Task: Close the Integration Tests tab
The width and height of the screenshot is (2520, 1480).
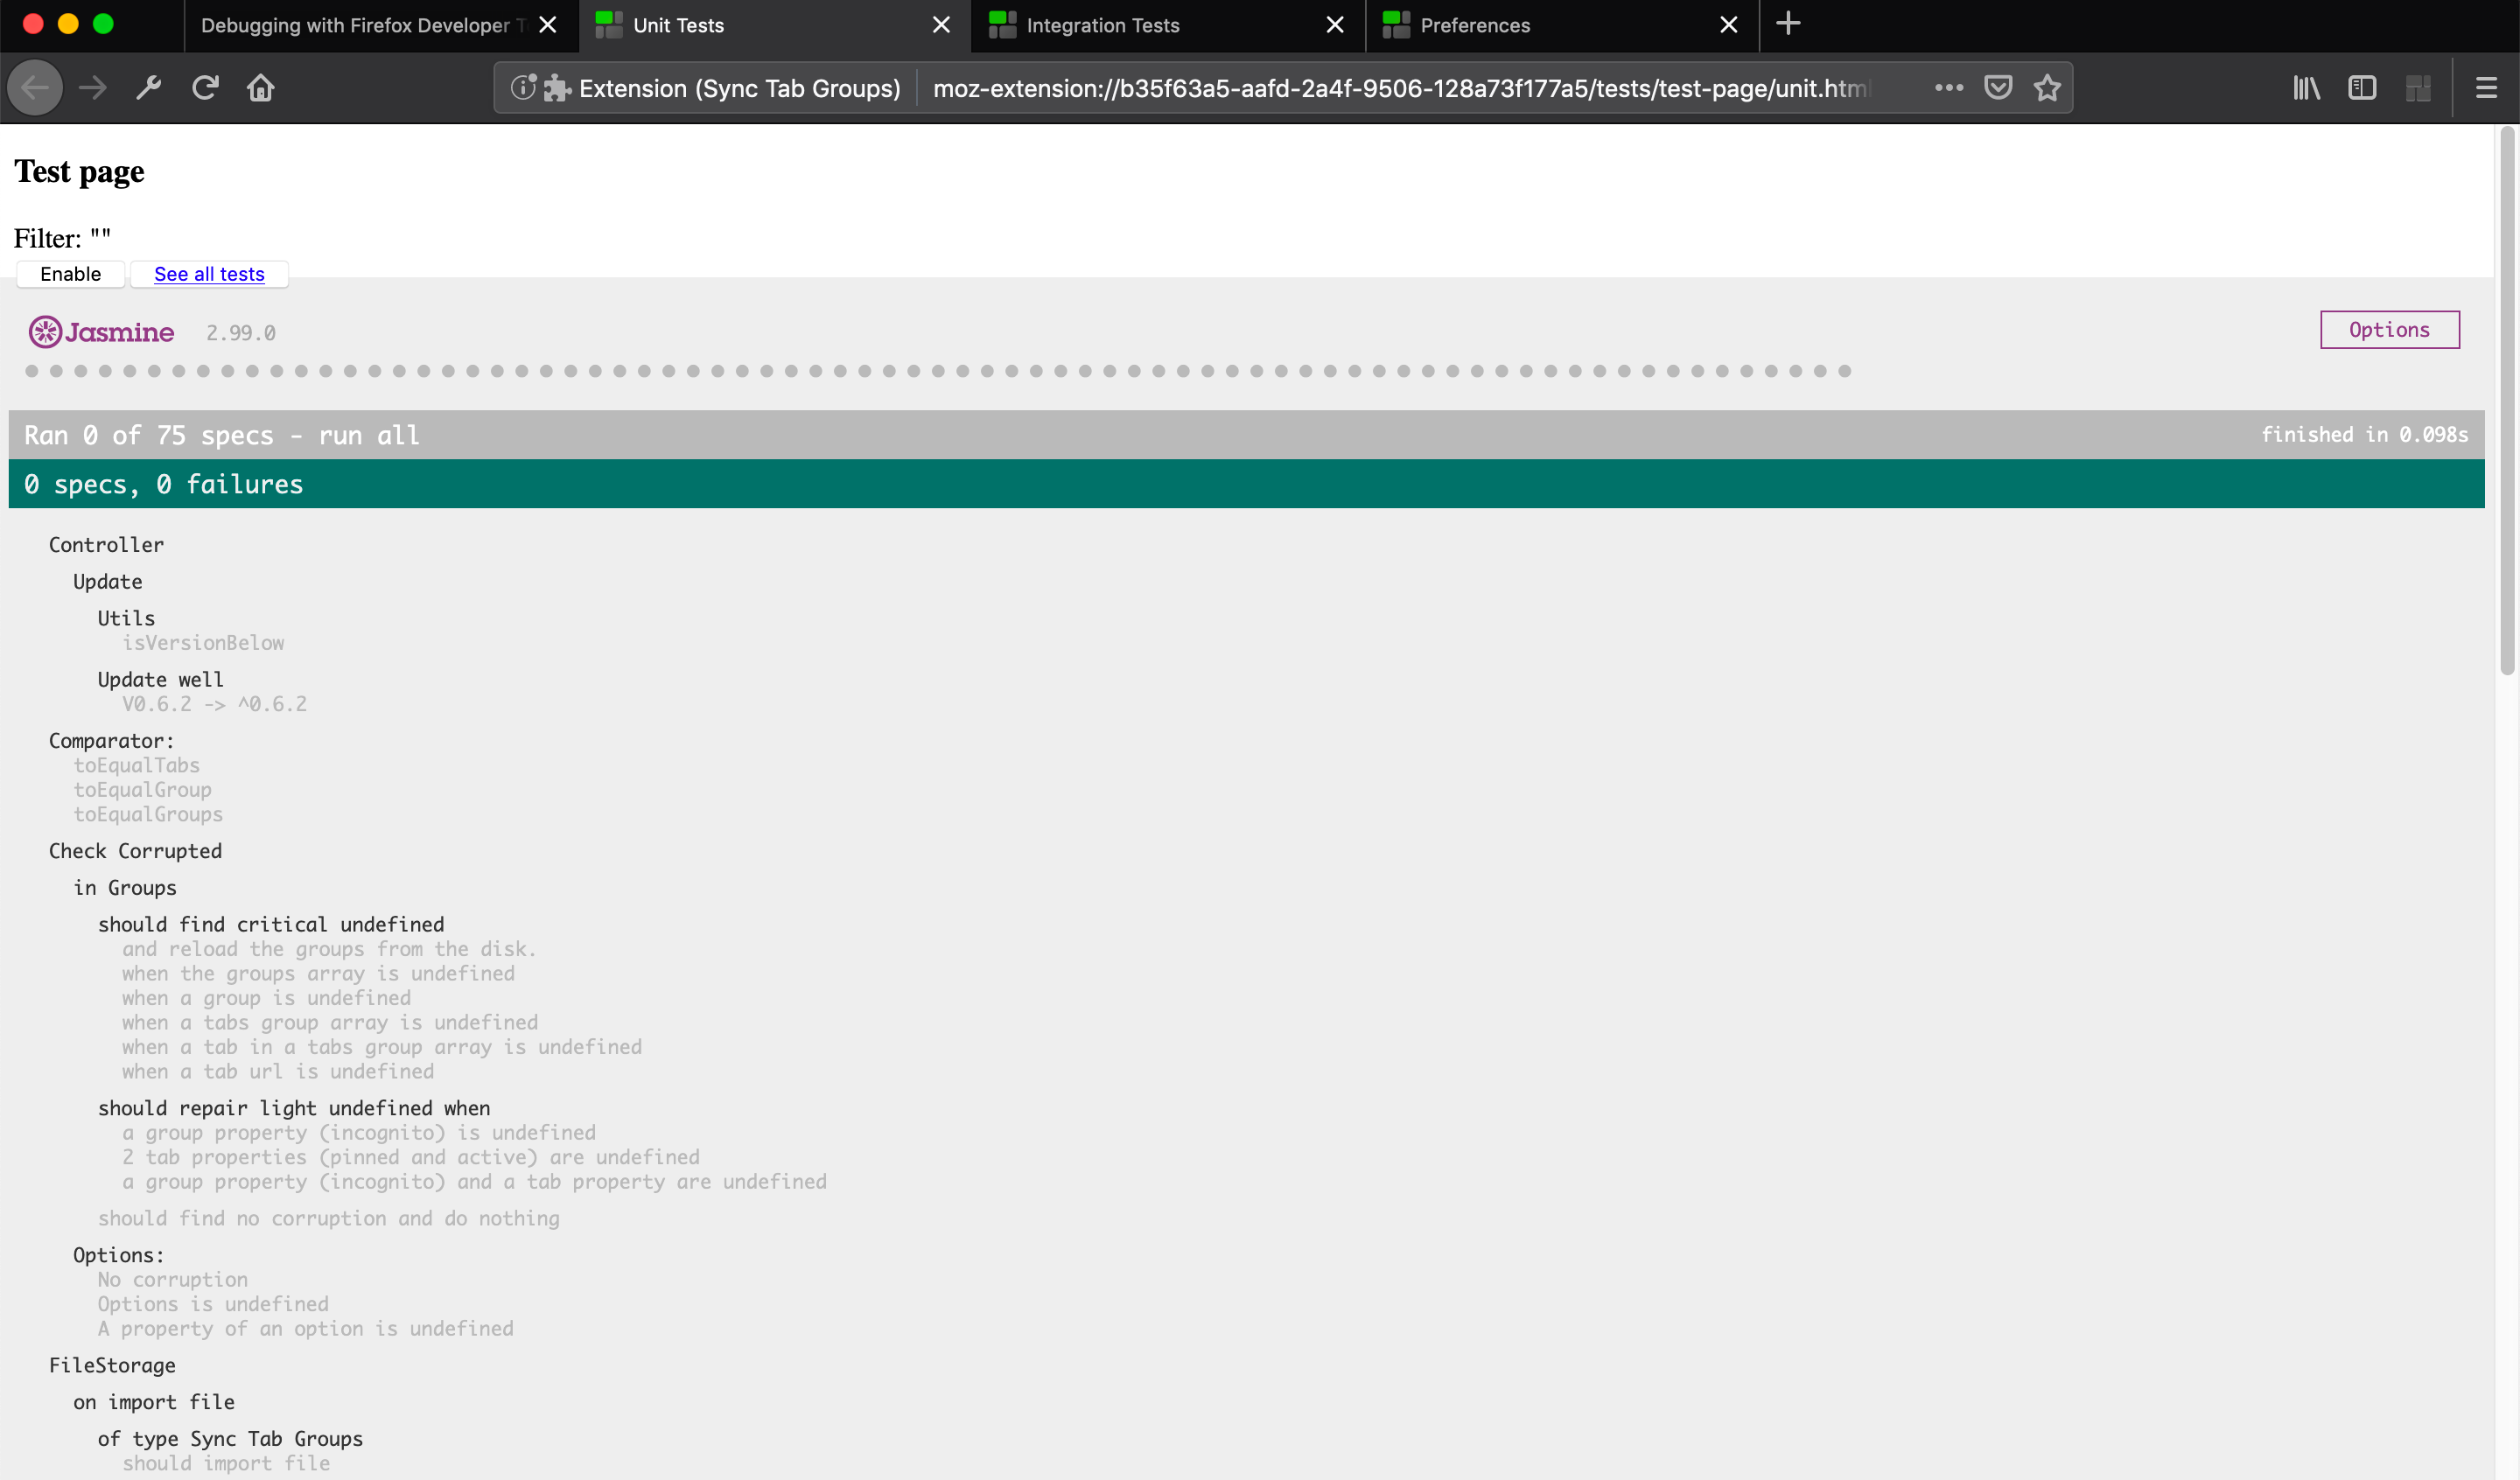Action: coord(1334,25)
